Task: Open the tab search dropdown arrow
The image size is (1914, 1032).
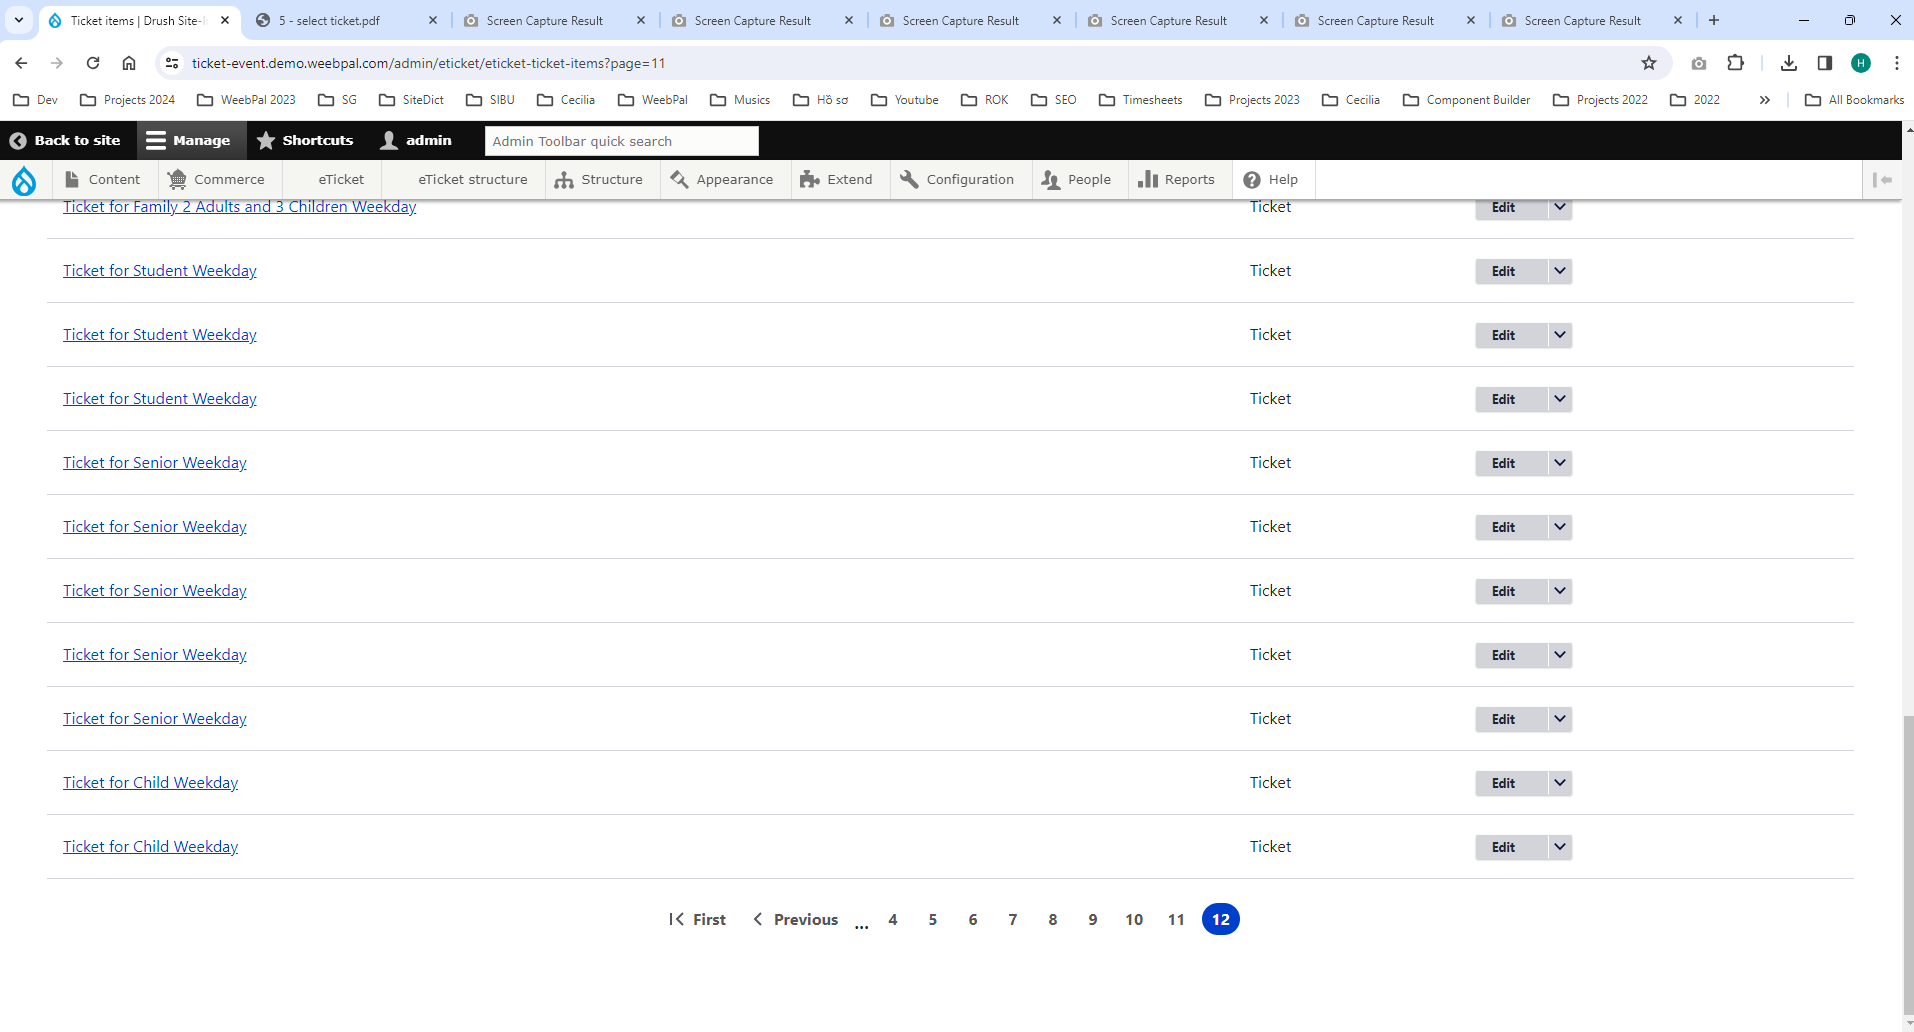Action: pos(19,20)
